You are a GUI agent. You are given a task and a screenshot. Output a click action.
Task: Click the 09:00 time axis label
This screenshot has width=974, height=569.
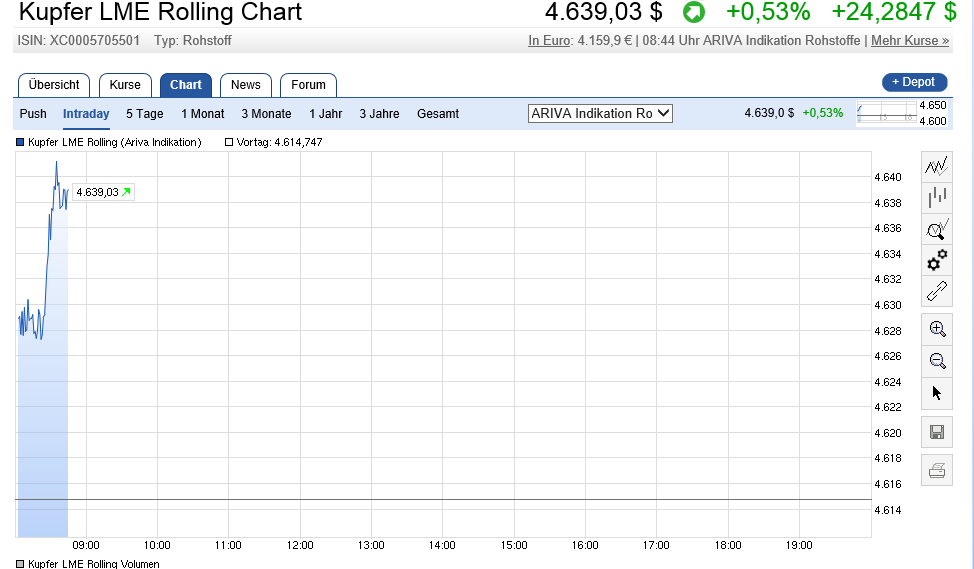tap(86, 545)
